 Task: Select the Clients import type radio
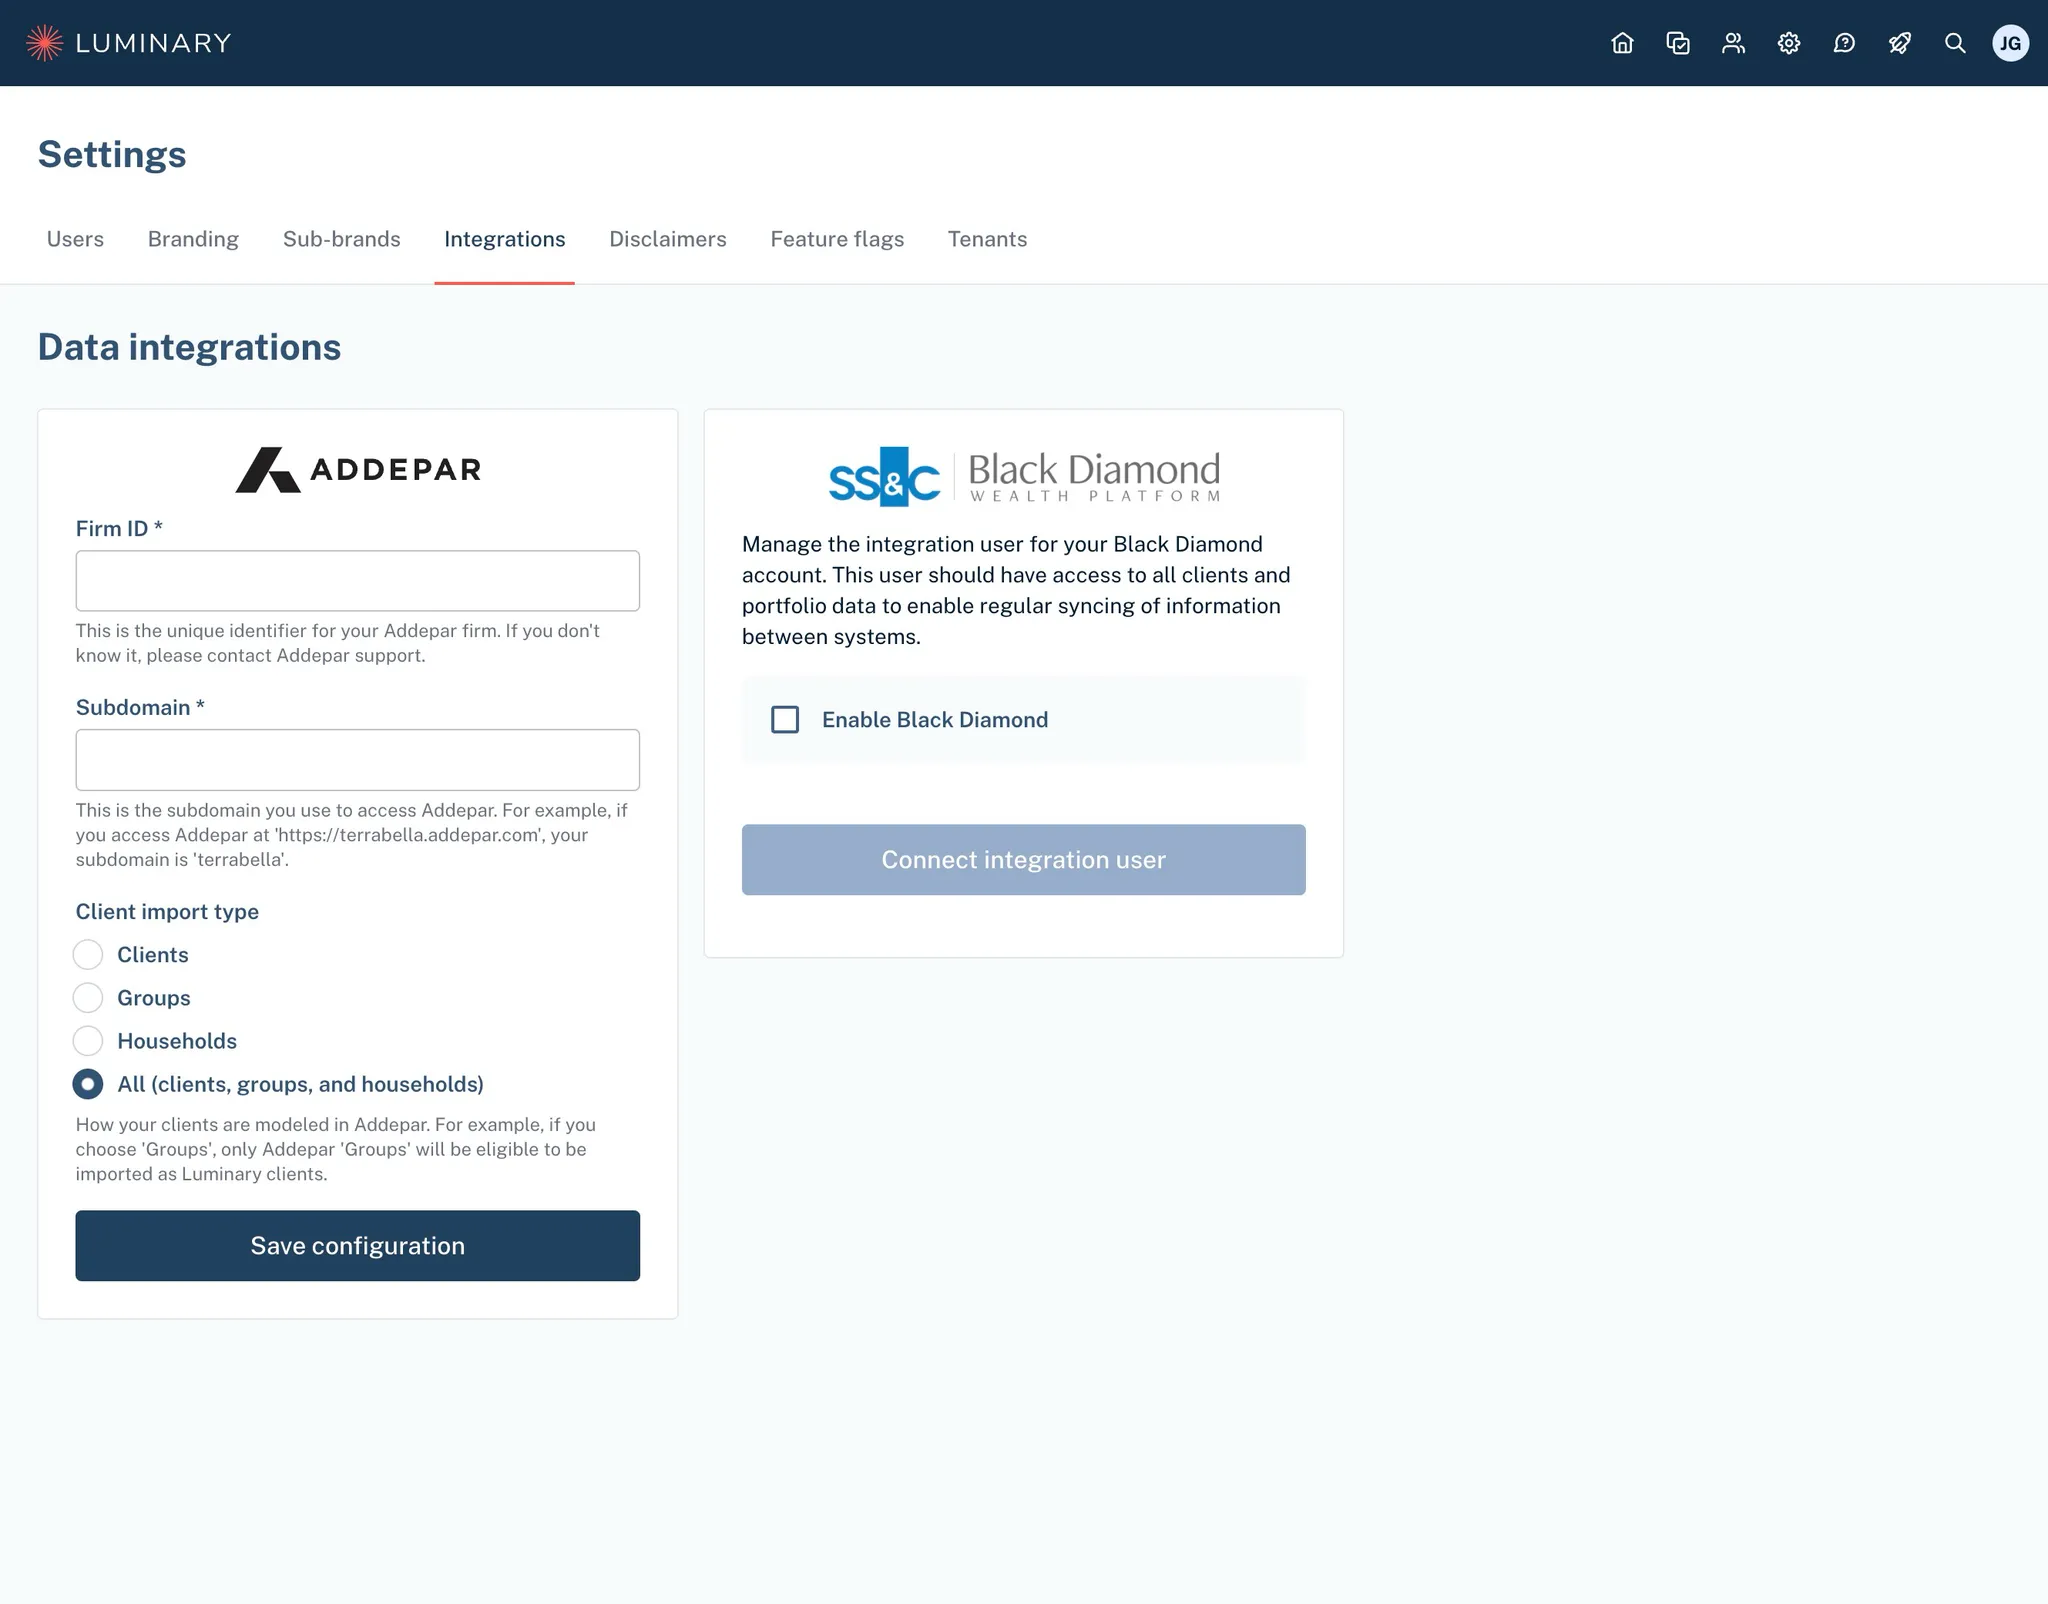[88, 955]
